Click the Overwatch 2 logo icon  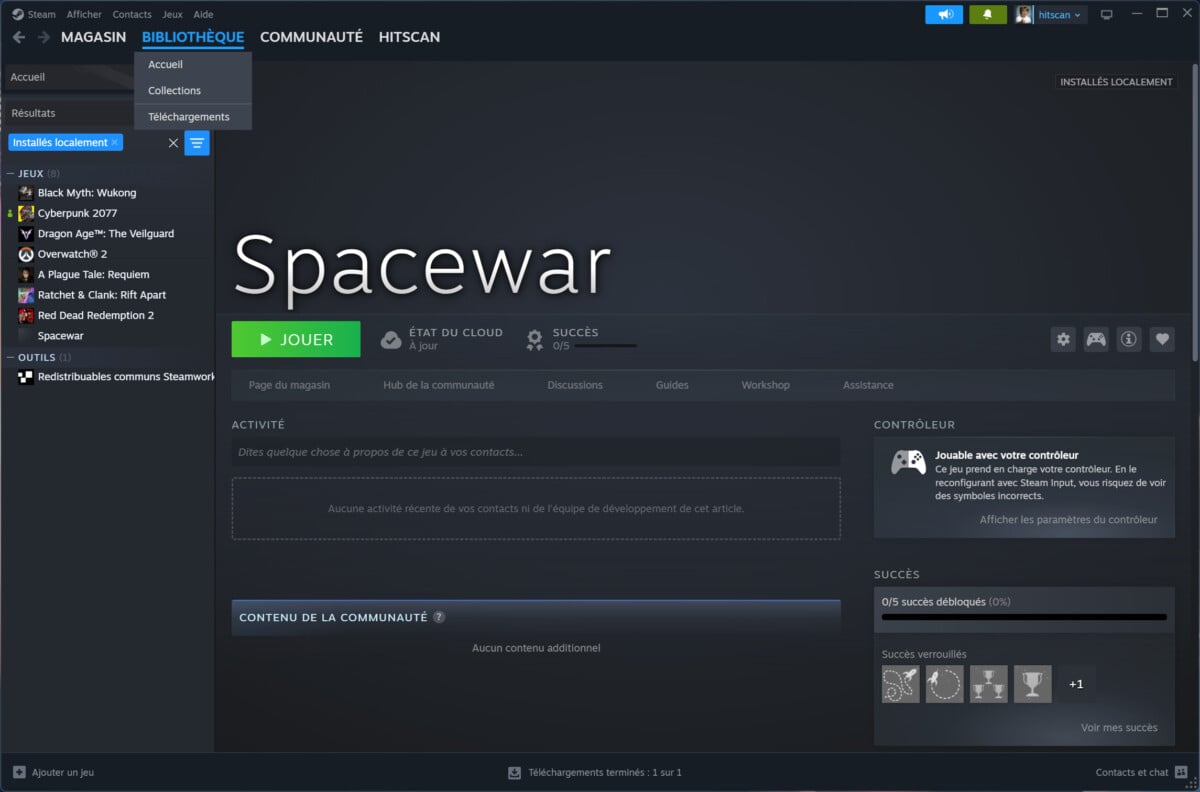(26, 254)
